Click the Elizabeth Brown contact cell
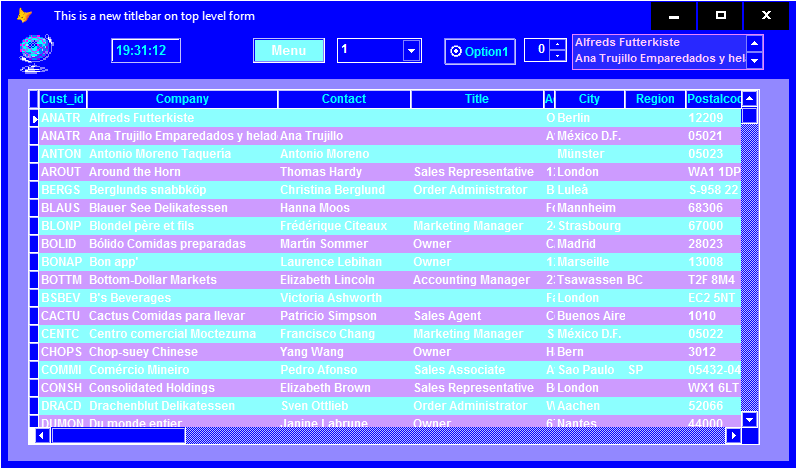This screenshot has height=469, width=797. pos(344,388)
